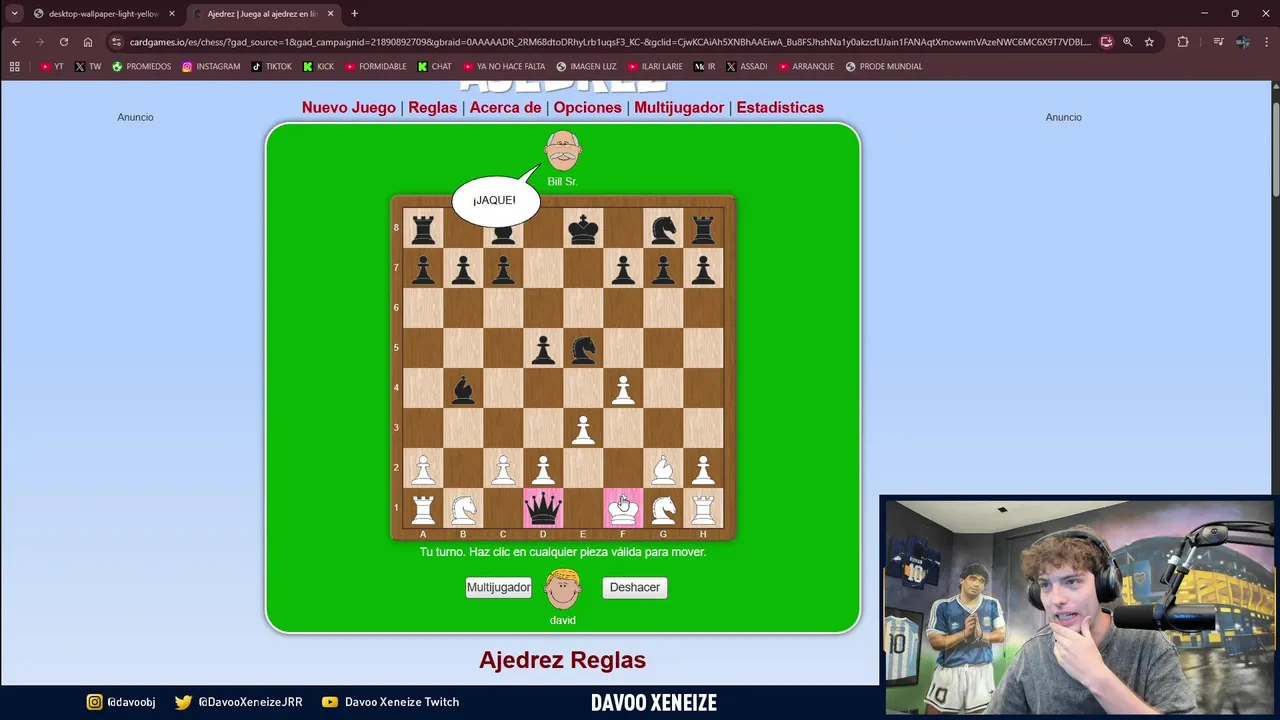
Task: Open the PRODE MUNDIAL bookmark
Action: tap(884, 67)
